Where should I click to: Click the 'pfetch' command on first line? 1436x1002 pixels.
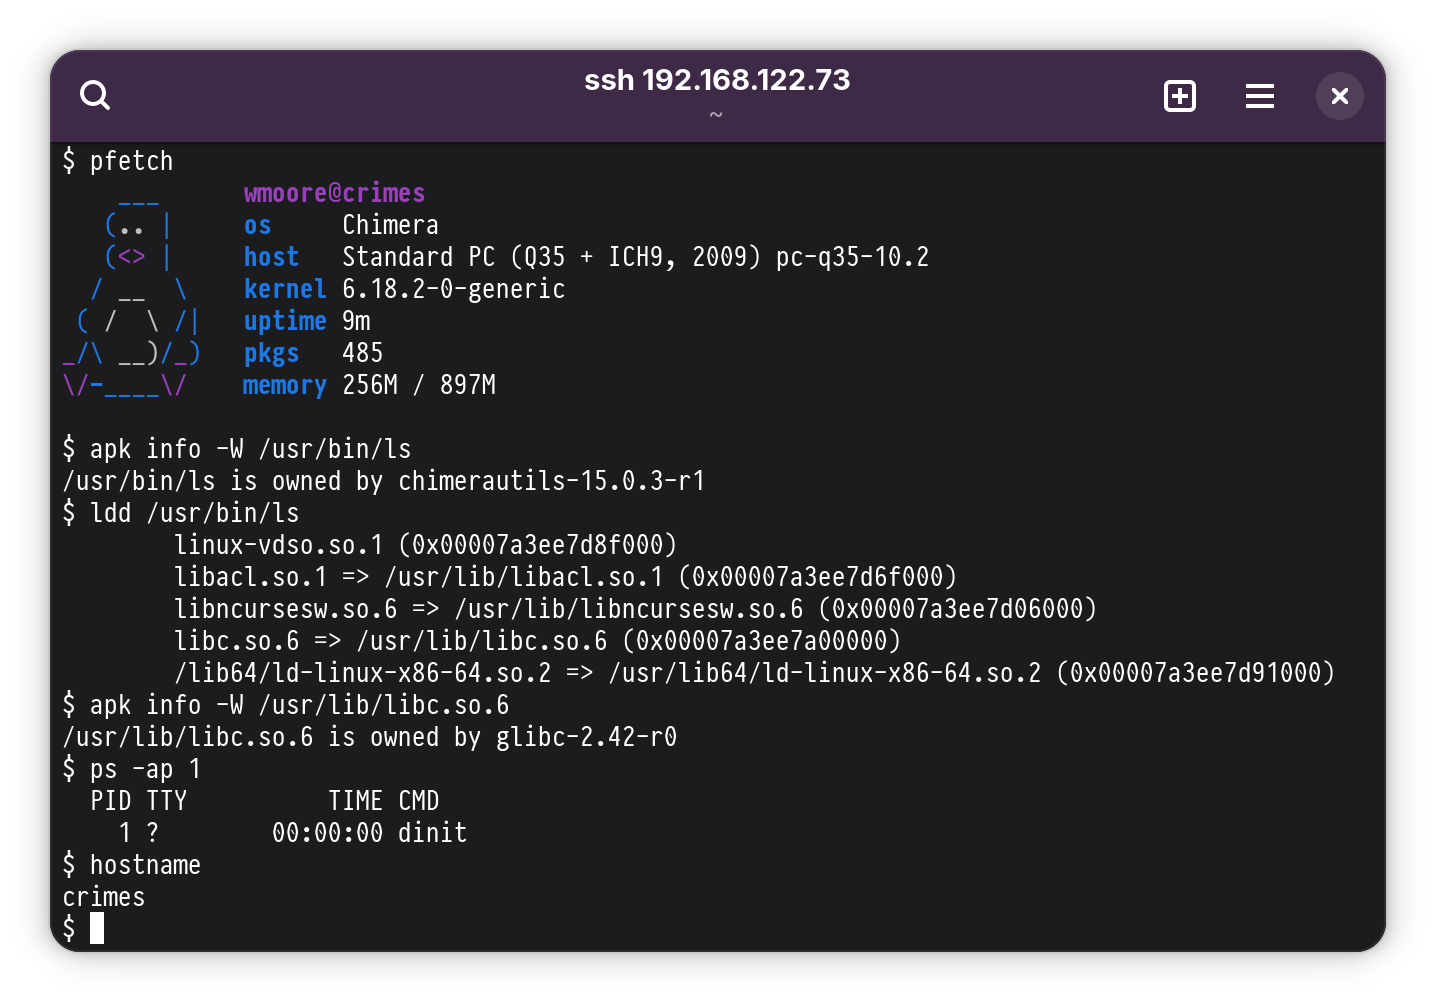131,161
